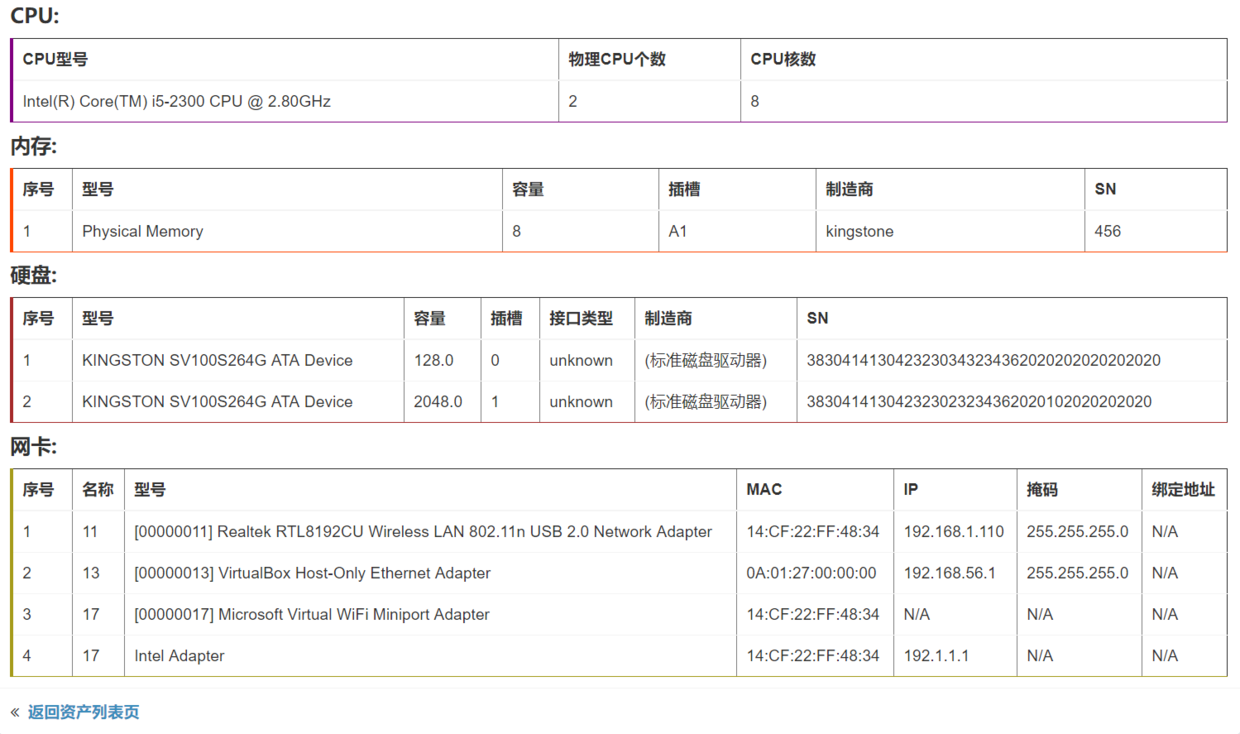Select the Physical Memory model cell

[142, 231]
